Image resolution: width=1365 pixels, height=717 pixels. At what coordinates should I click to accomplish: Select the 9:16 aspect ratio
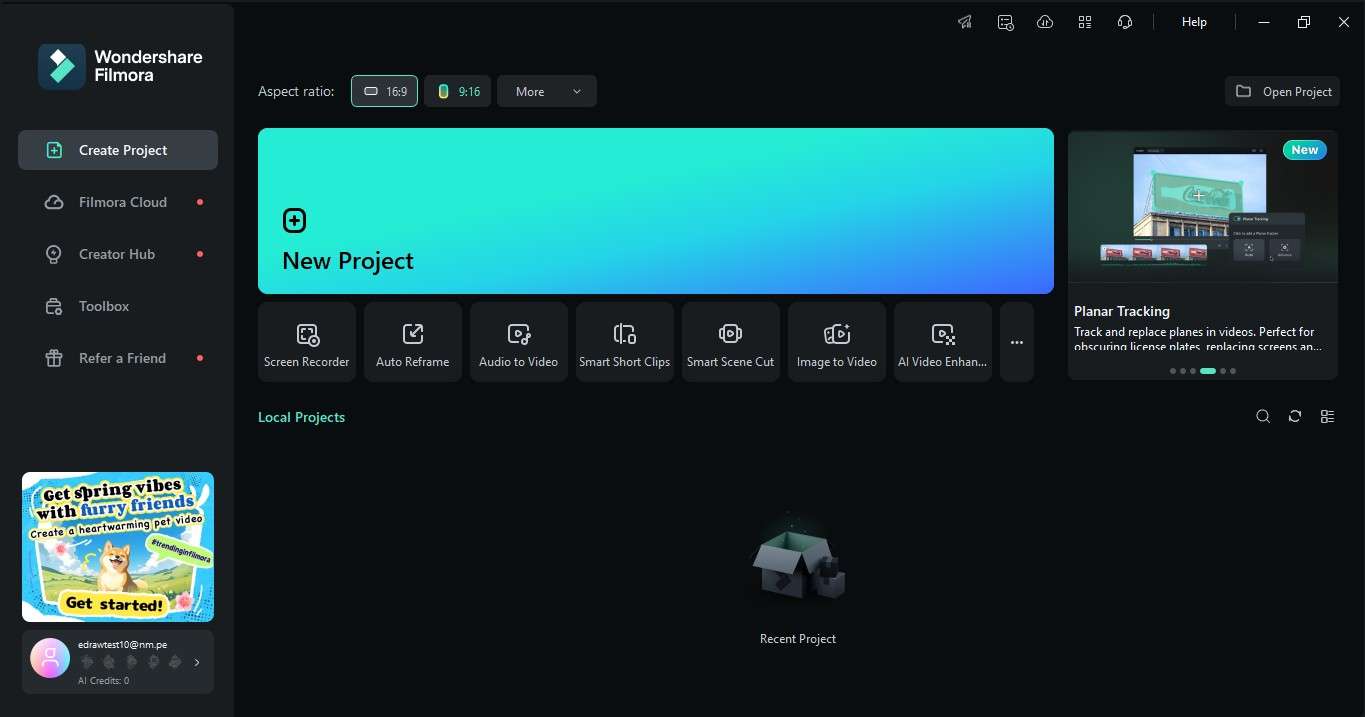457,91
